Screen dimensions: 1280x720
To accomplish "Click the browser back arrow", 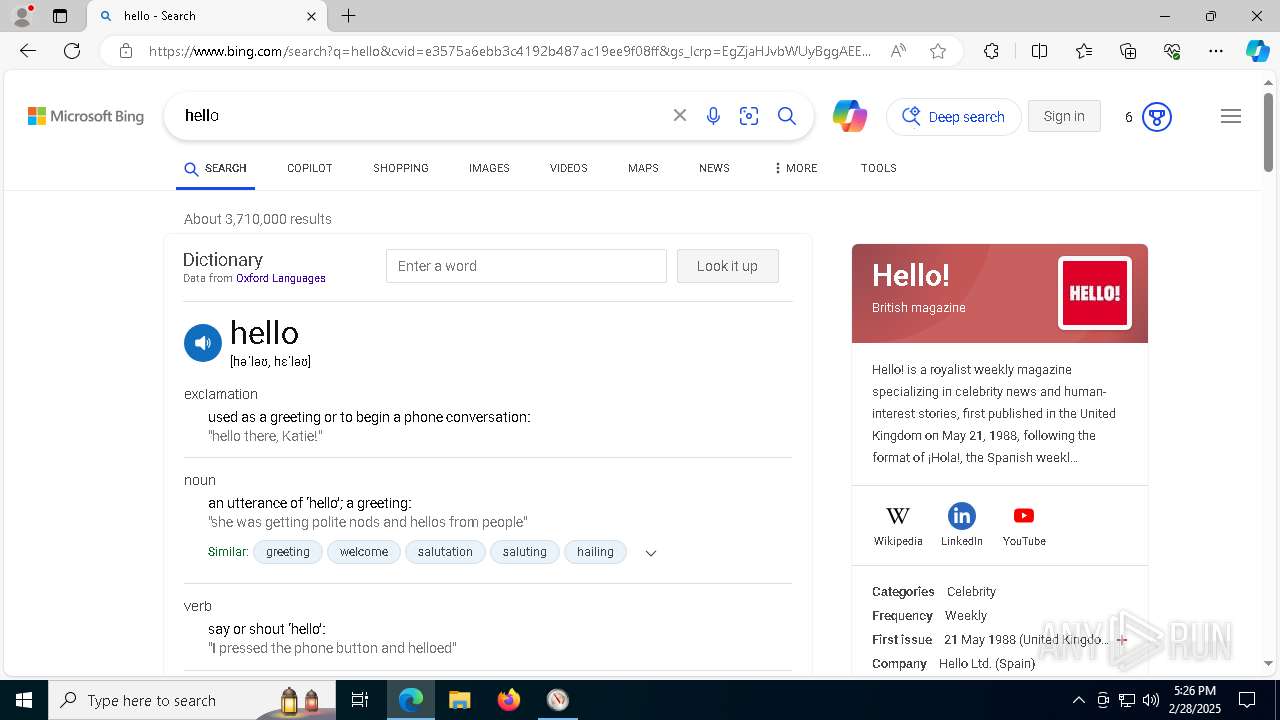I will tap(28, 51).
